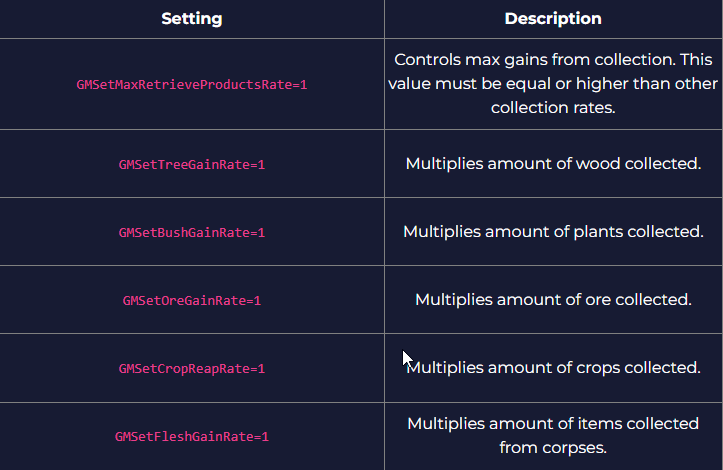Select the GMSetOreGainRate=1 setting text

191,301
